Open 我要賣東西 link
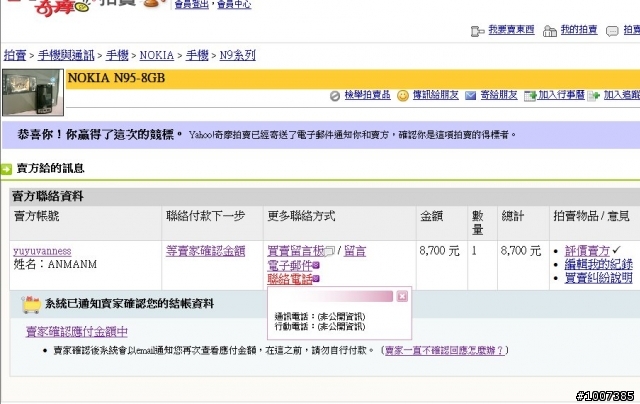 click(511, 30)
